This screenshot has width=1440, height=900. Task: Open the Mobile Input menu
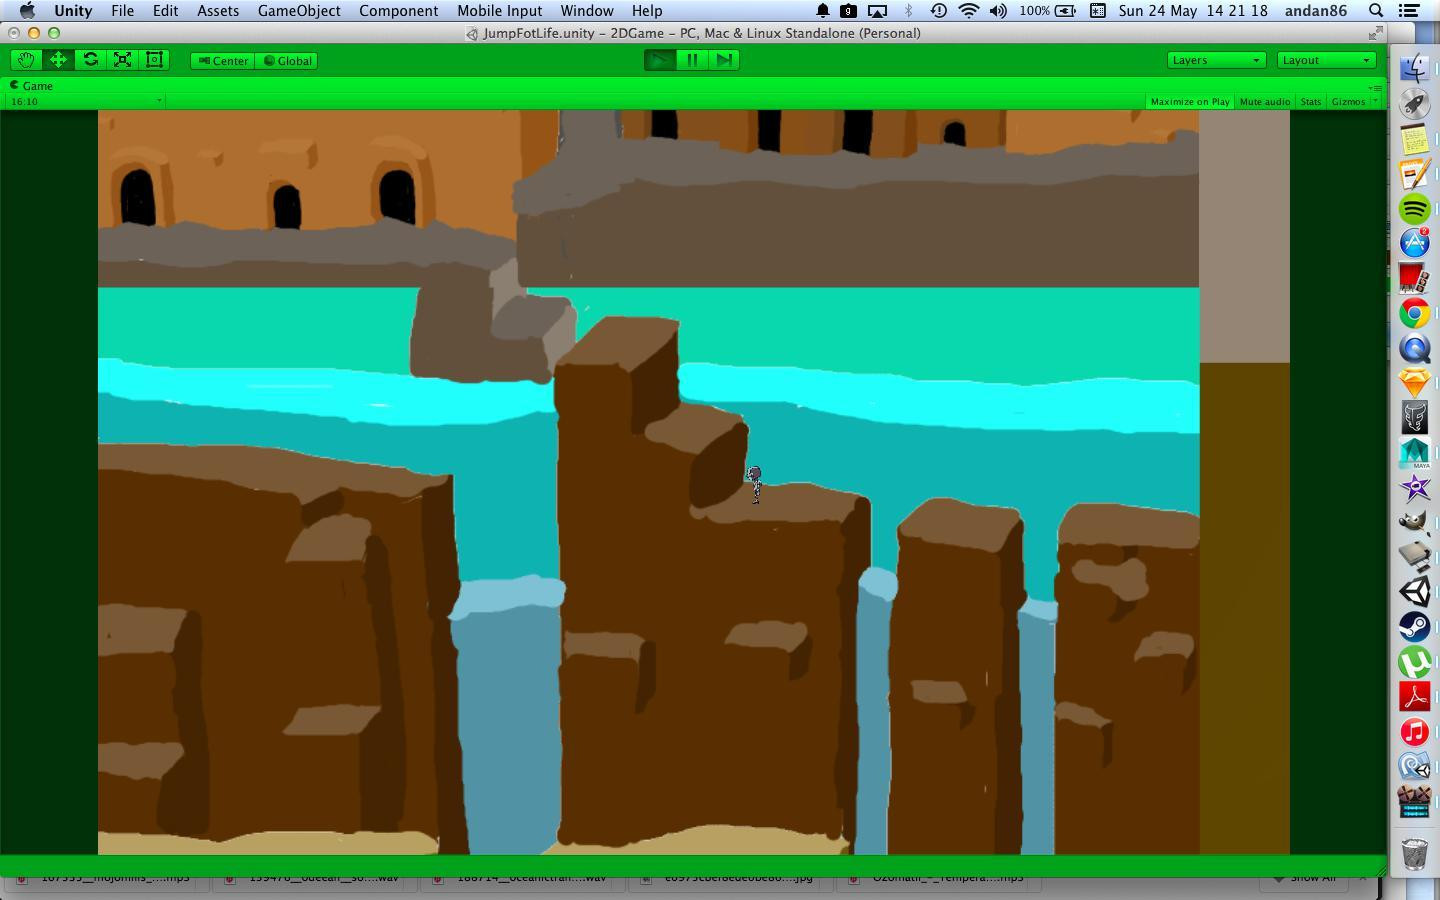pyautogui.click(x=499, y=11)
